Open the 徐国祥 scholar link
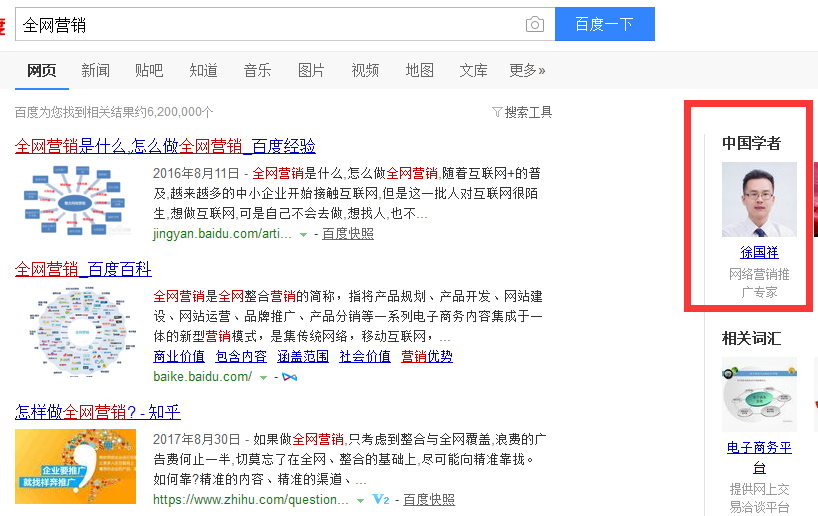 point(760,253)
